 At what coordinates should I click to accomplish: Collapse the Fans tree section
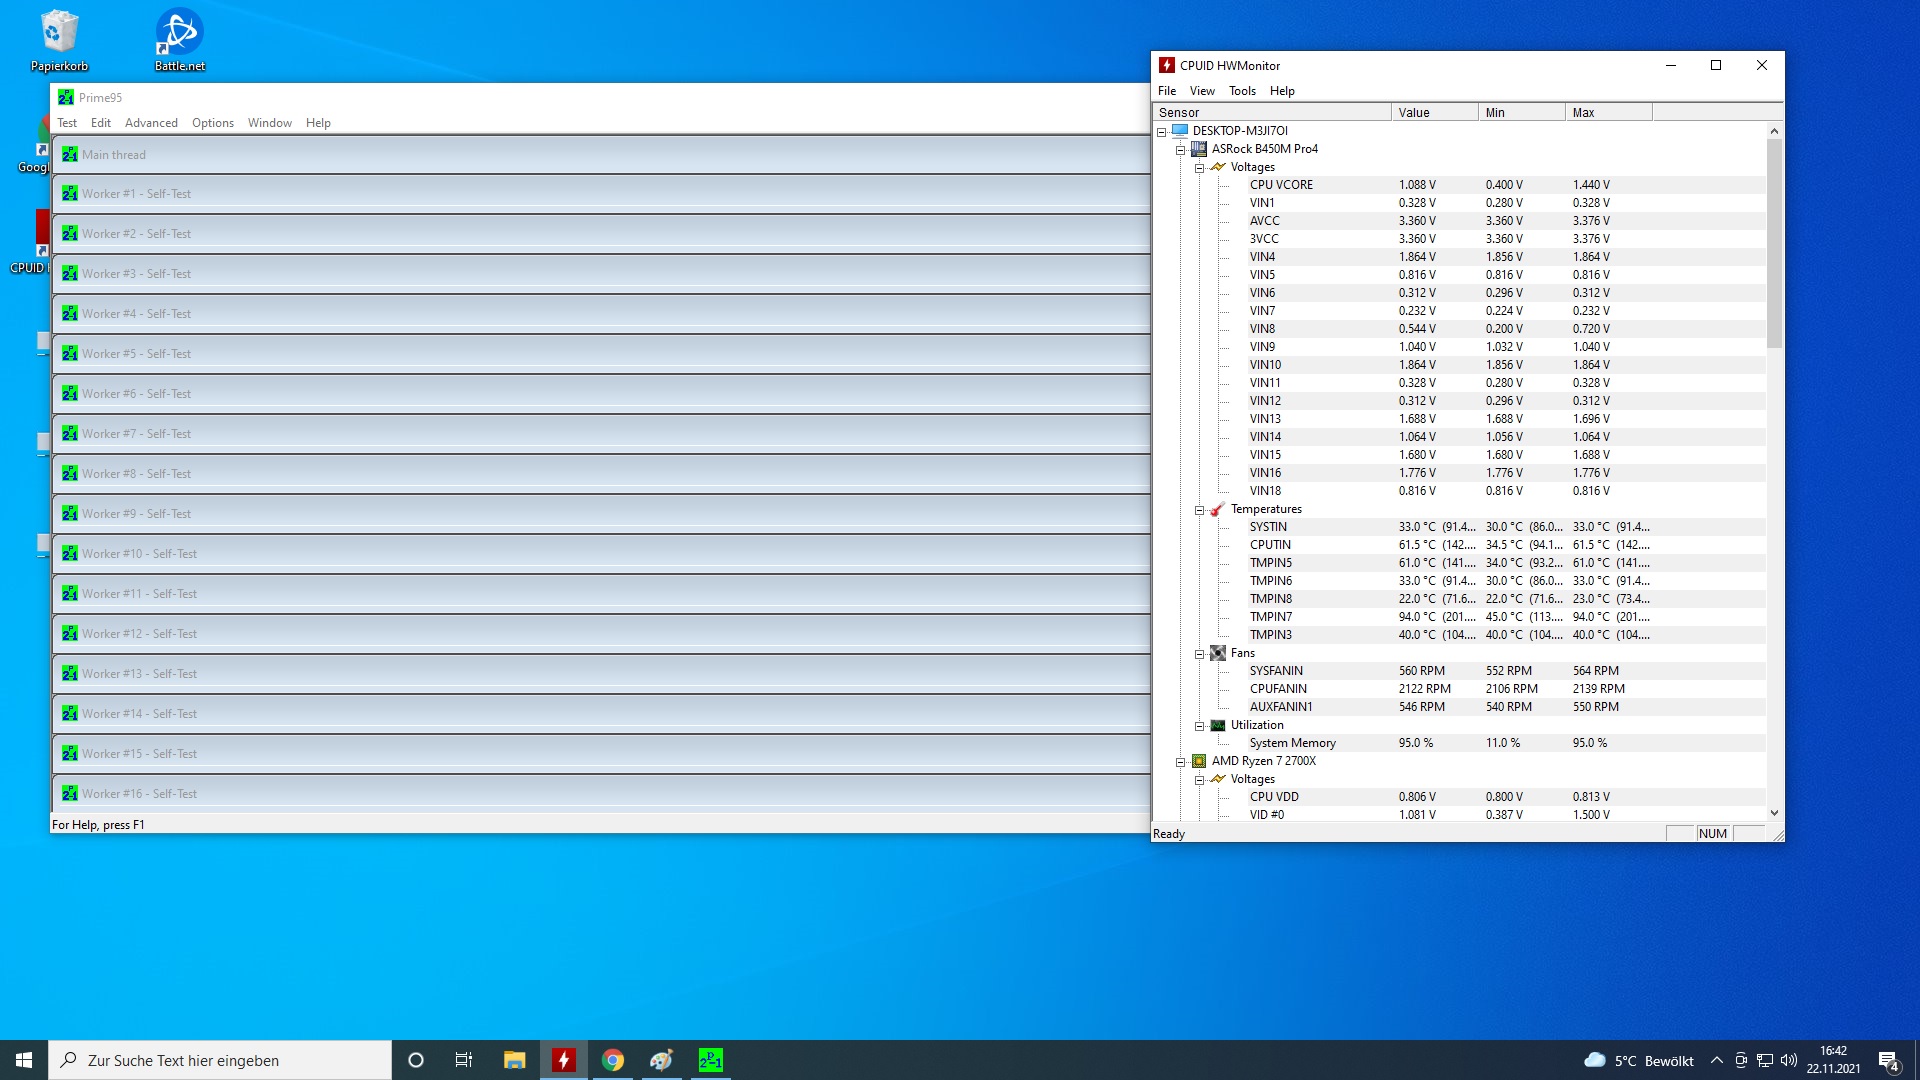click(x=1199, y=654)
